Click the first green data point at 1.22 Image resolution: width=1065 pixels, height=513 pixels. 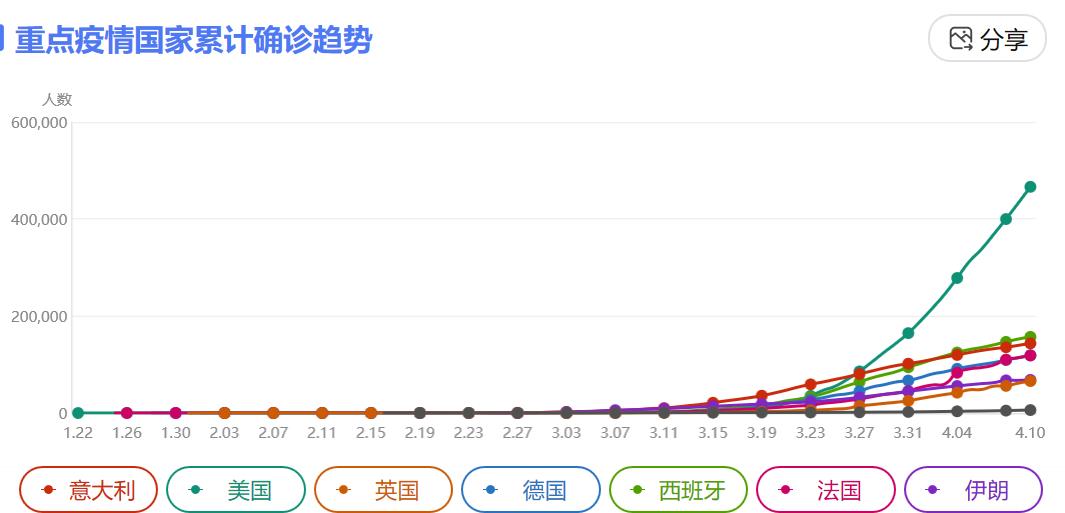[x=77, y=413]
